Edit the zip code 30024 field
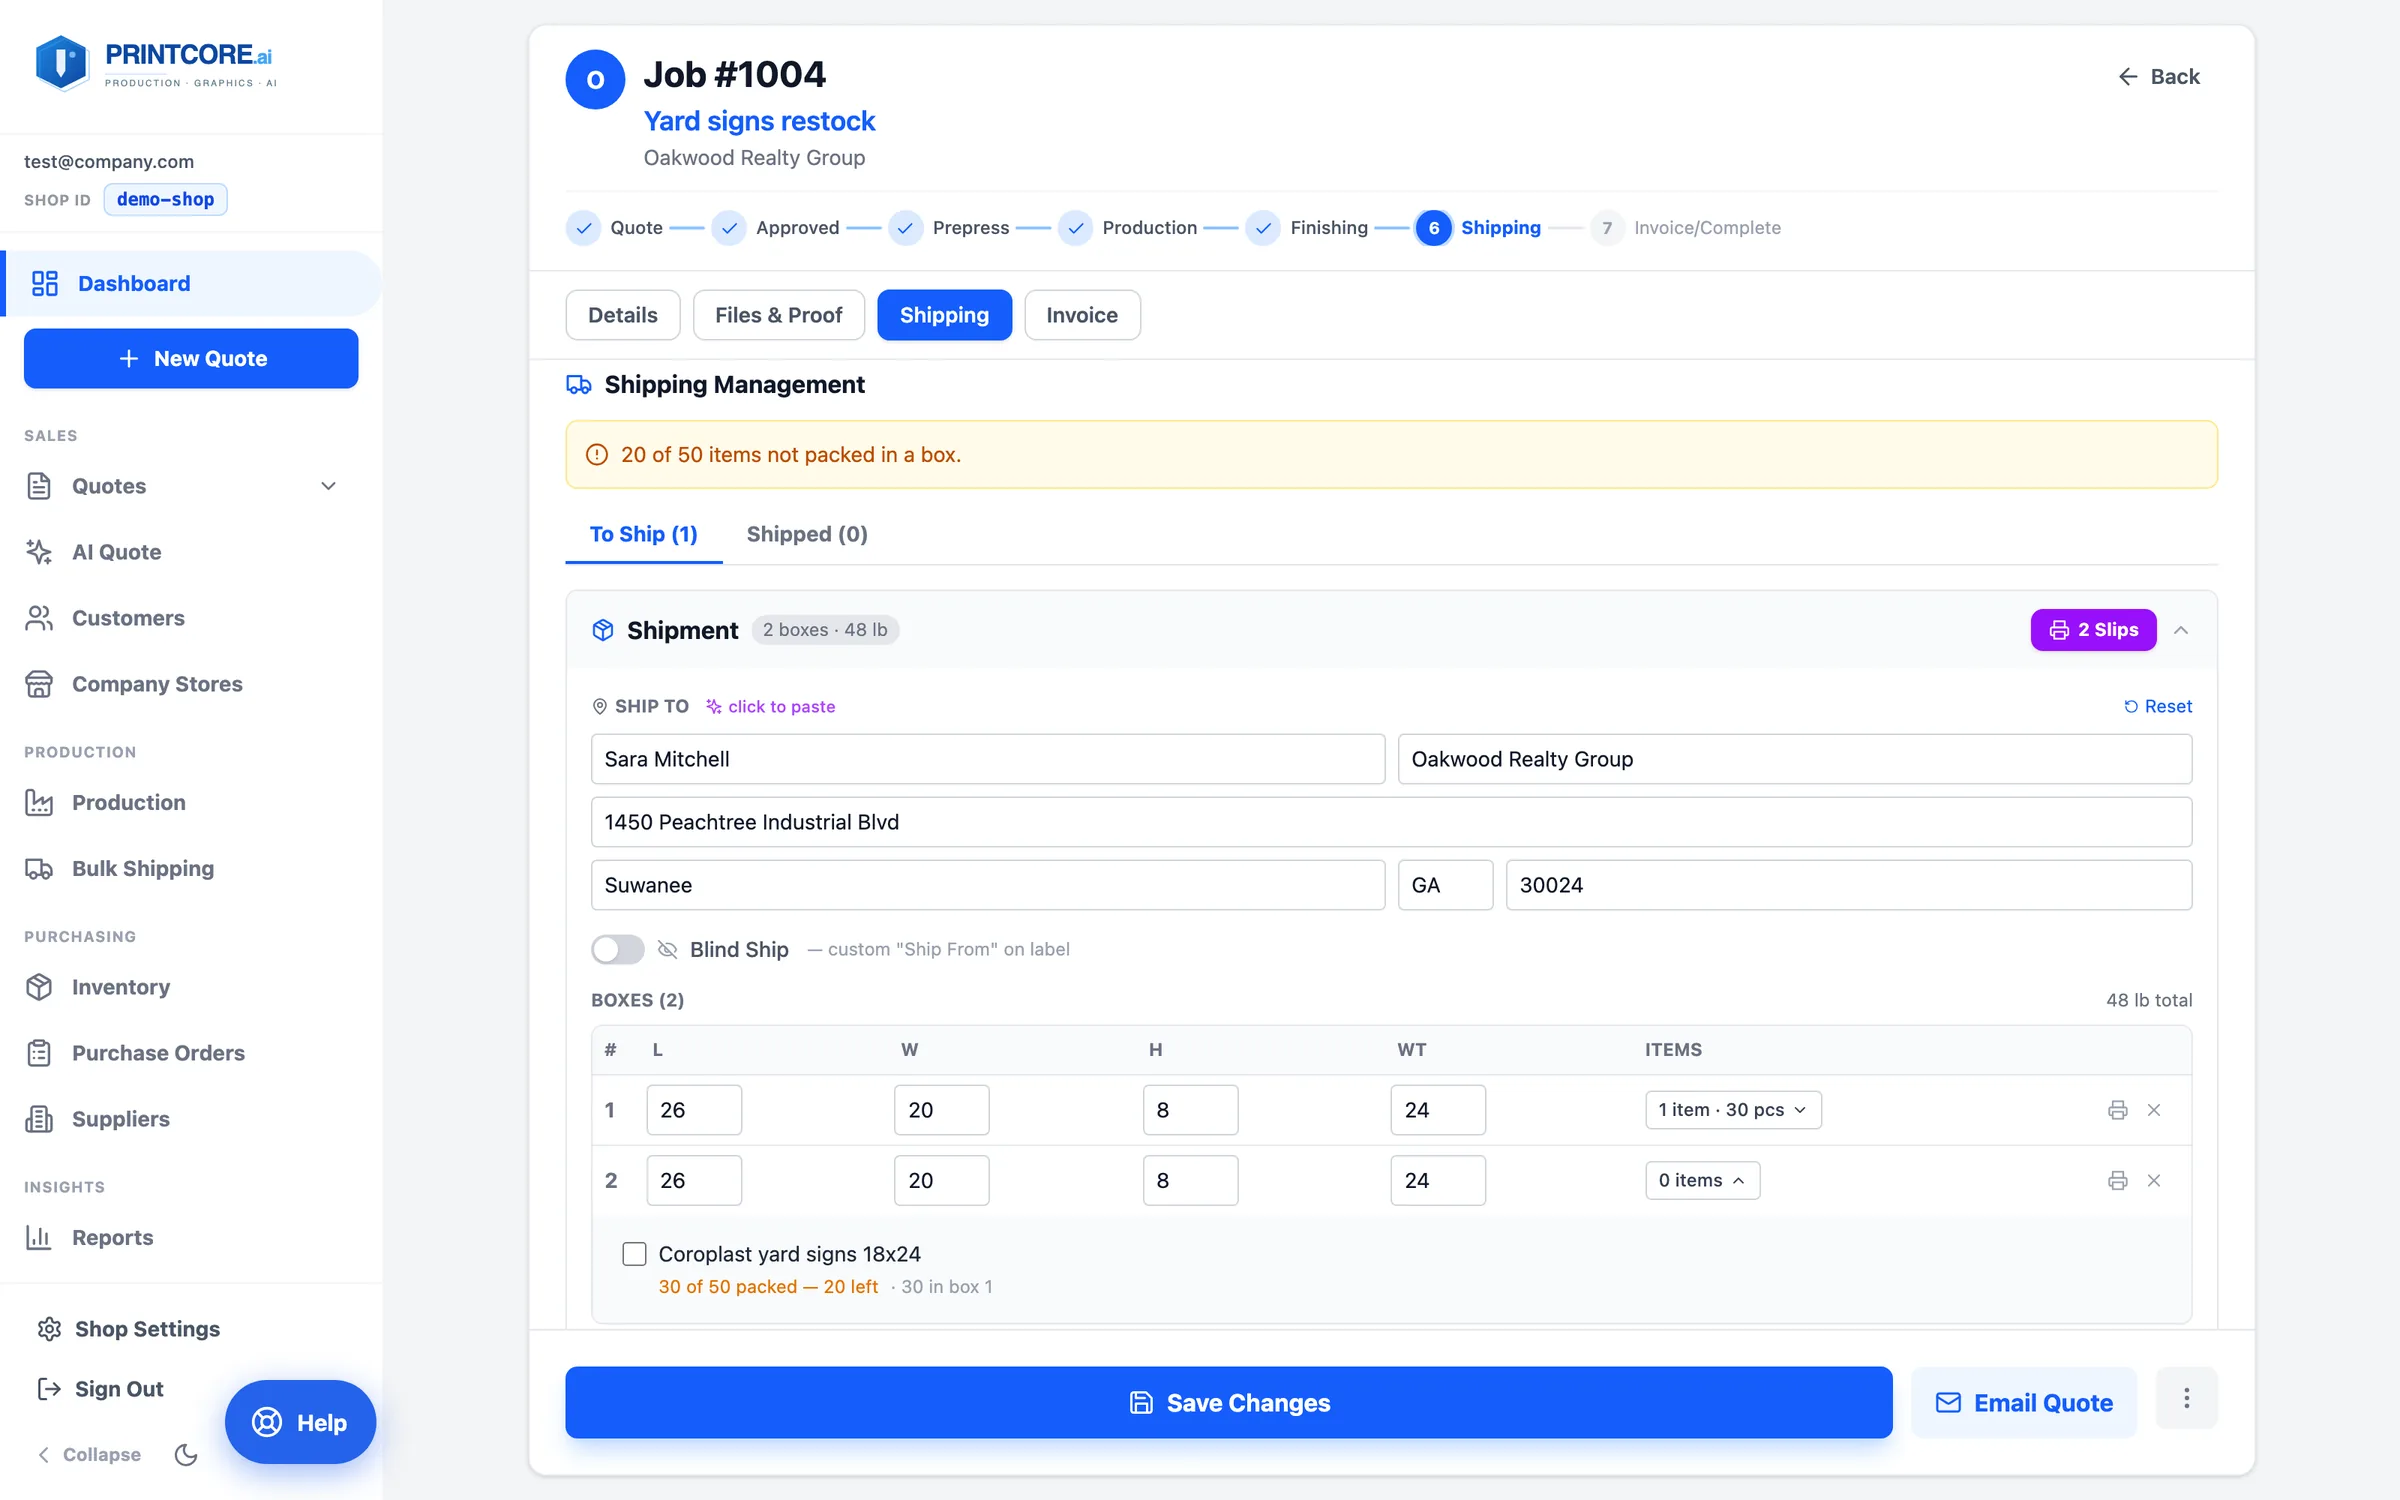 [1848, 885]
